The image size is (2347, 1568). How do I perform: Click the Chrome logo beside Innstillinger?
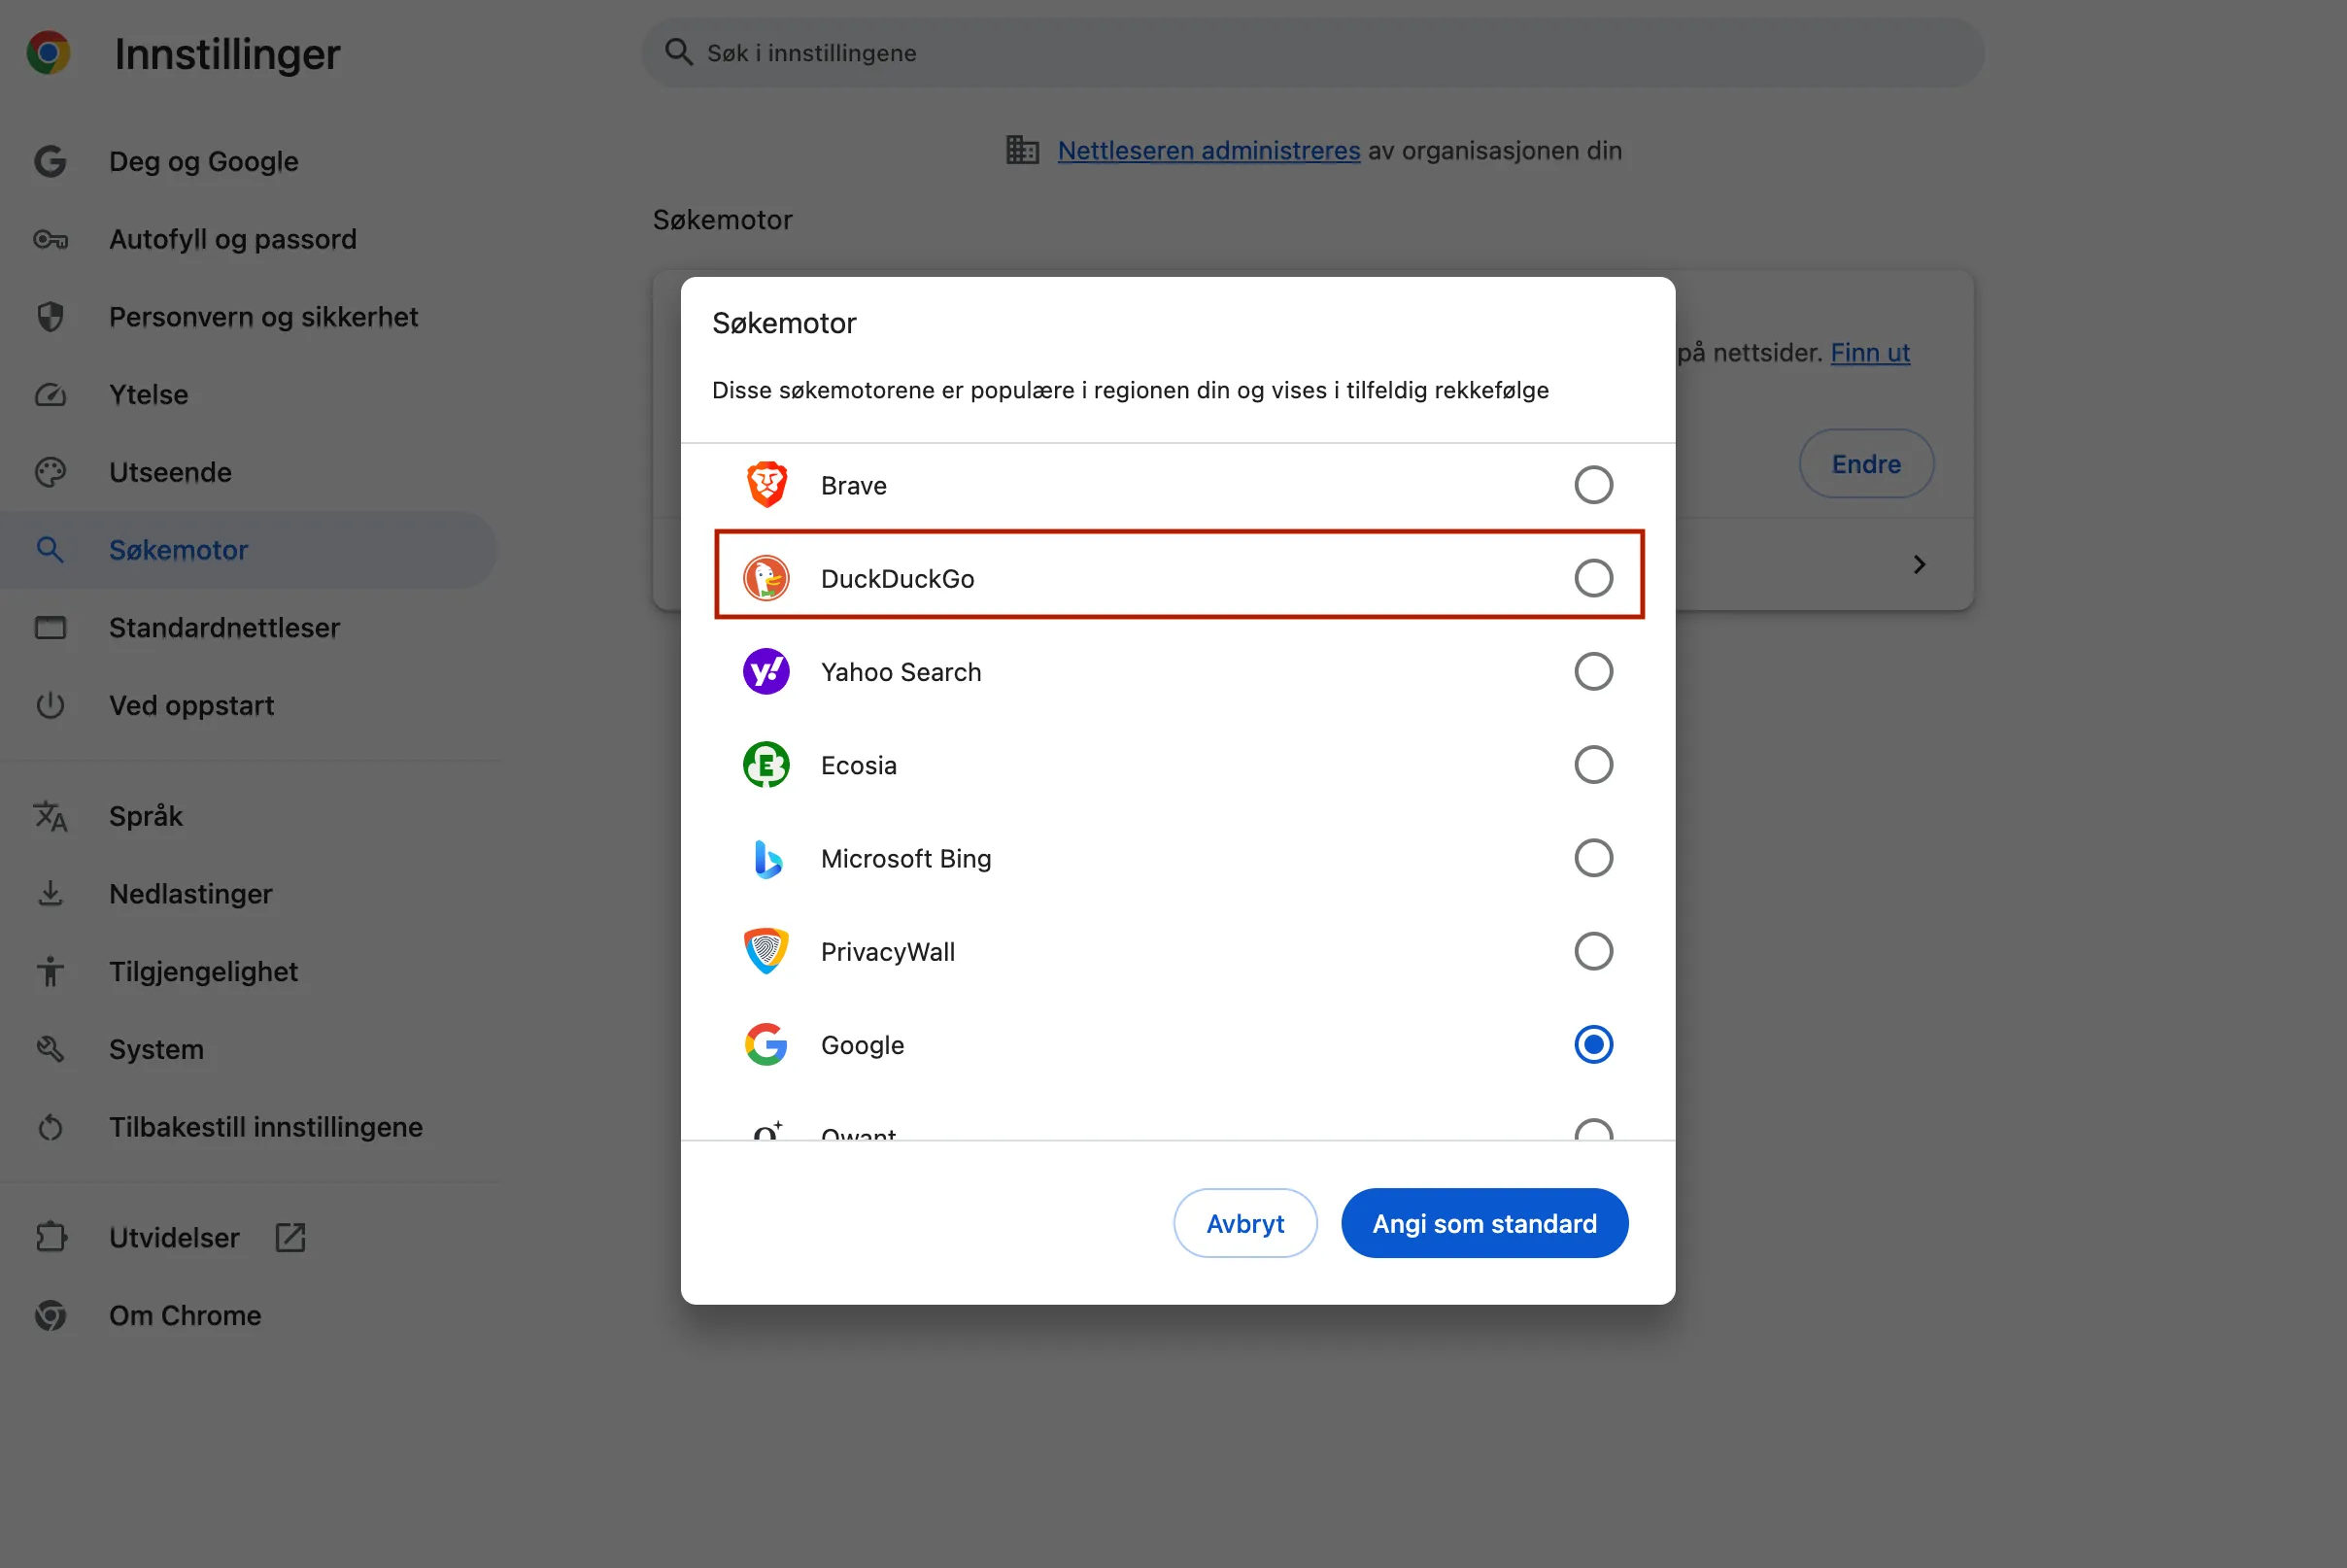point(48,53)
